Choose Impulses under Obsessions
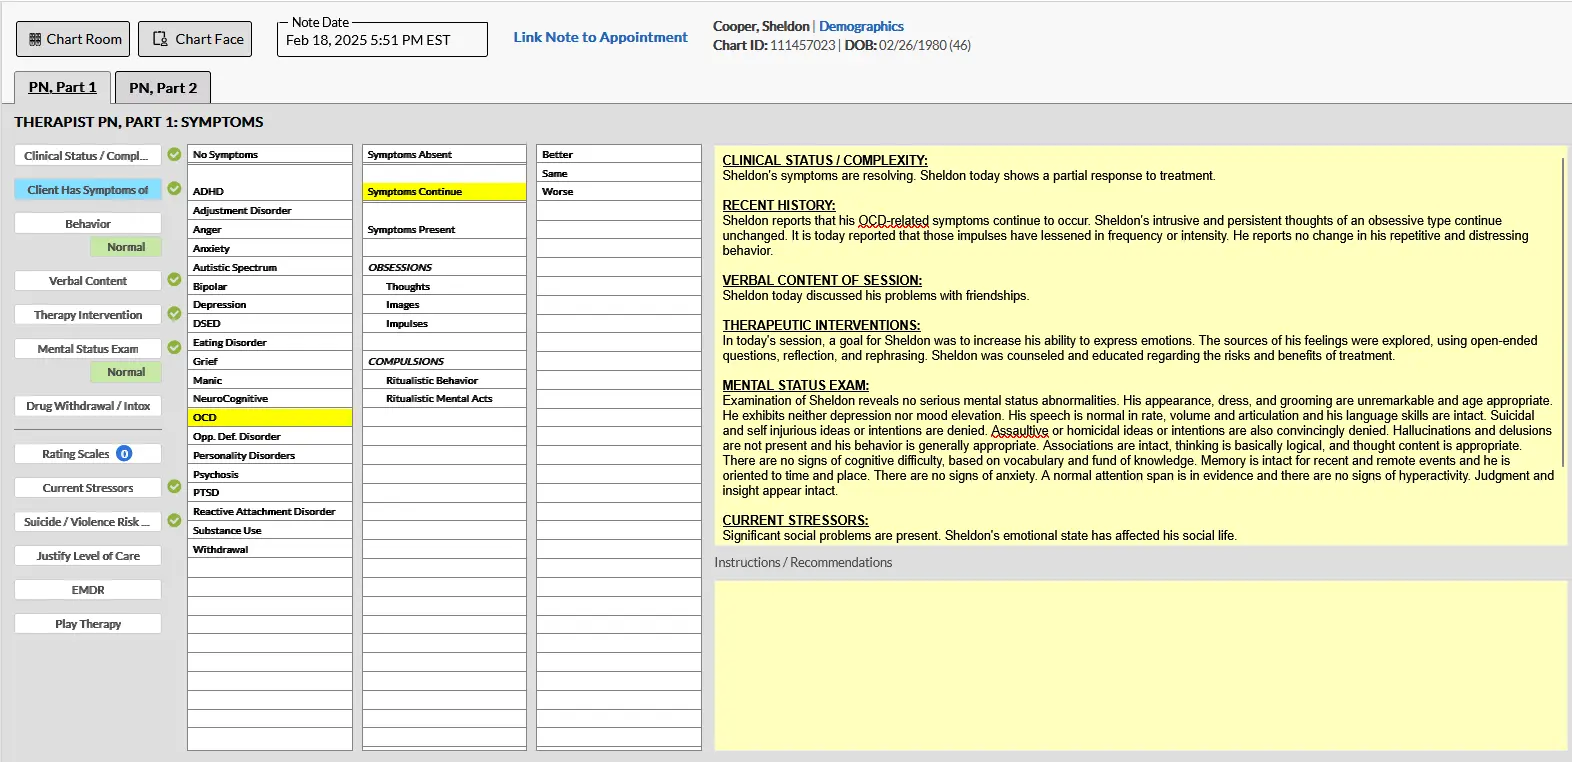The width and height of the screenshot is (1572, 762). coord(444,324)
